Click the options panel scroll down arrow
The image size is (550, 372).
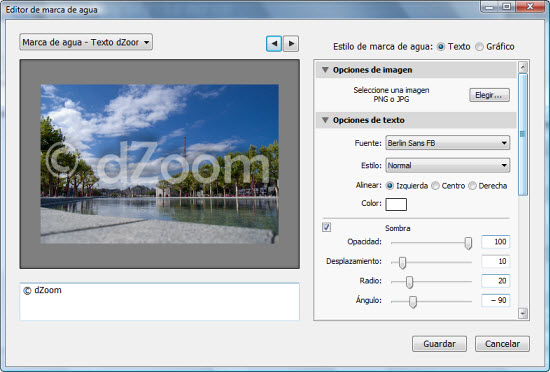(x=523, y=313)
